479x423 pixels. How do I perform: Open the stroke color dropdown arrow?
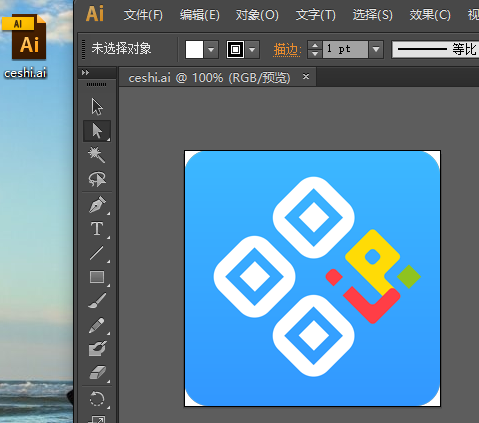click(x=252, y=50)
